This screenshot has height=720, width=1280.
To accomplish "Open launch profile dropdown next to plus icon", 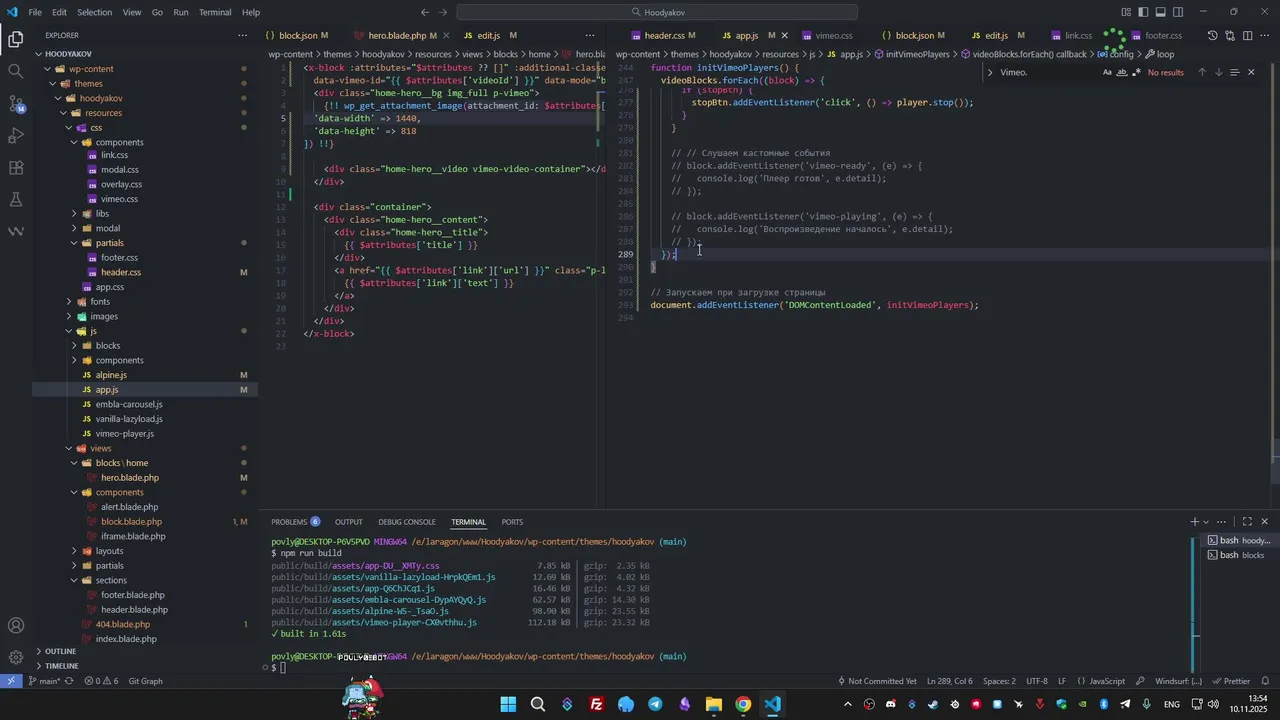I will (1206, 521).
